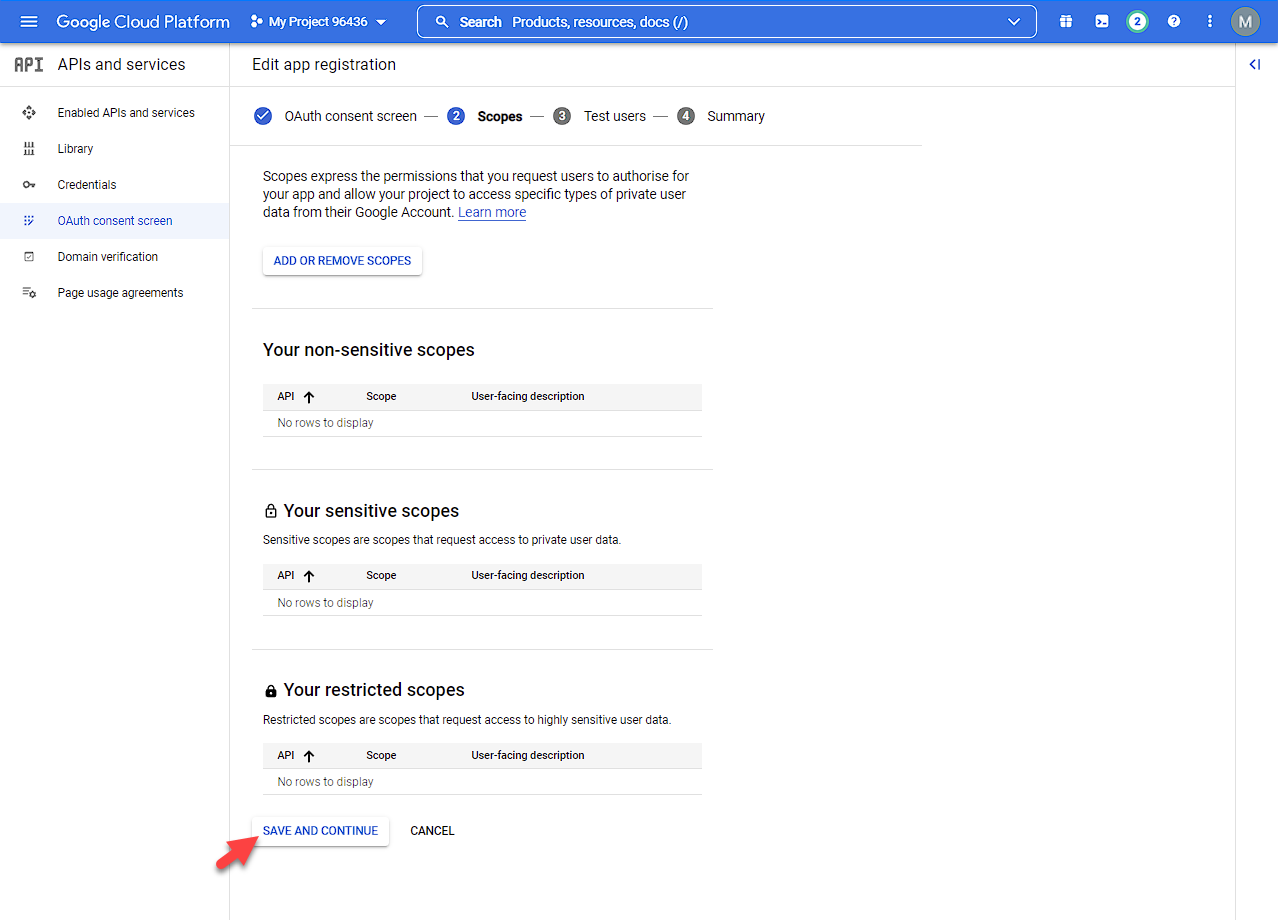
Task: Click Scope column header in non-sensitive table
Action: [x=381, y=397]
